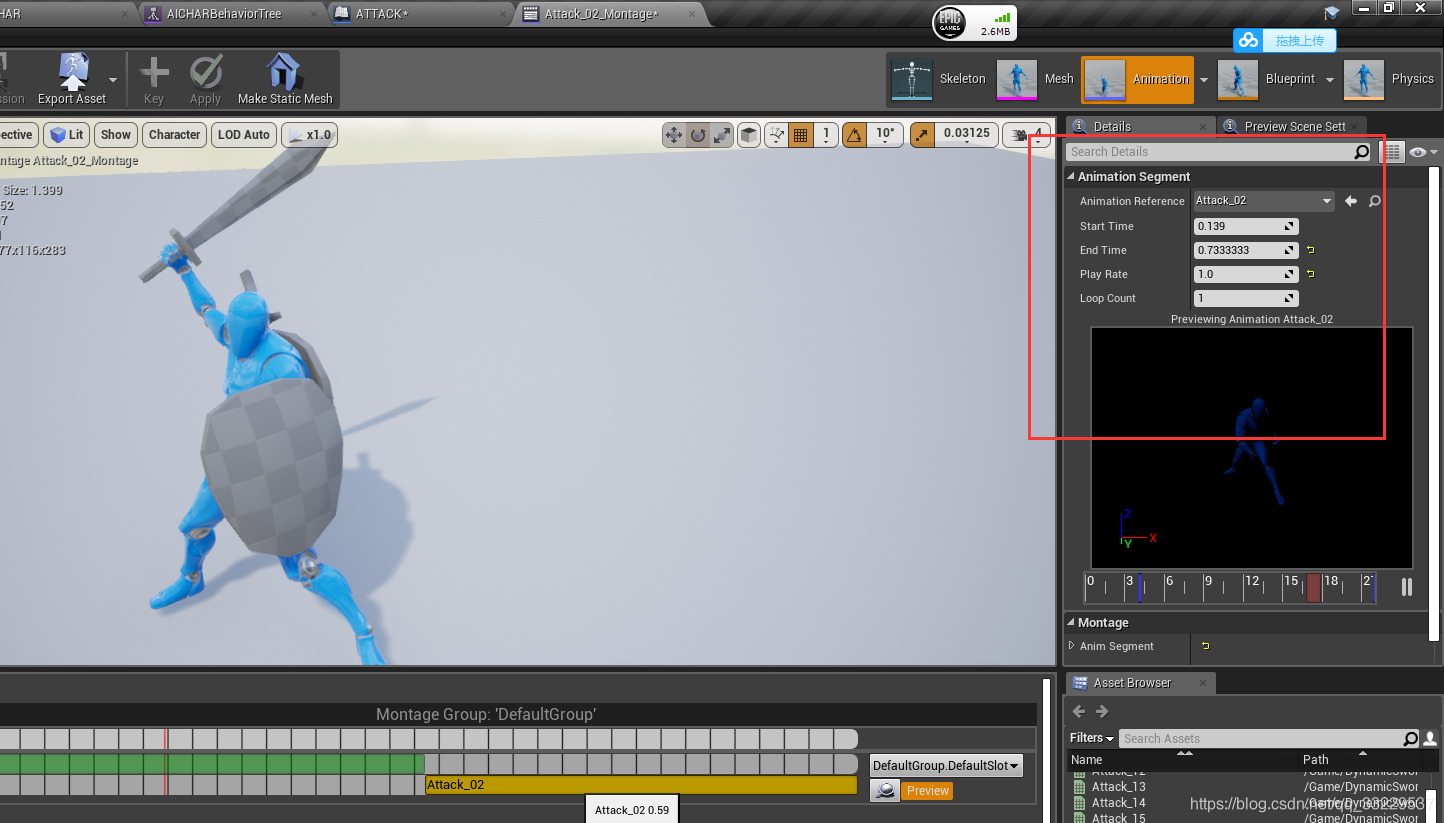This screenshot has width=1444, height=823.
Task: Open playback speed x1.0 menu
Action: pos(308,135)
